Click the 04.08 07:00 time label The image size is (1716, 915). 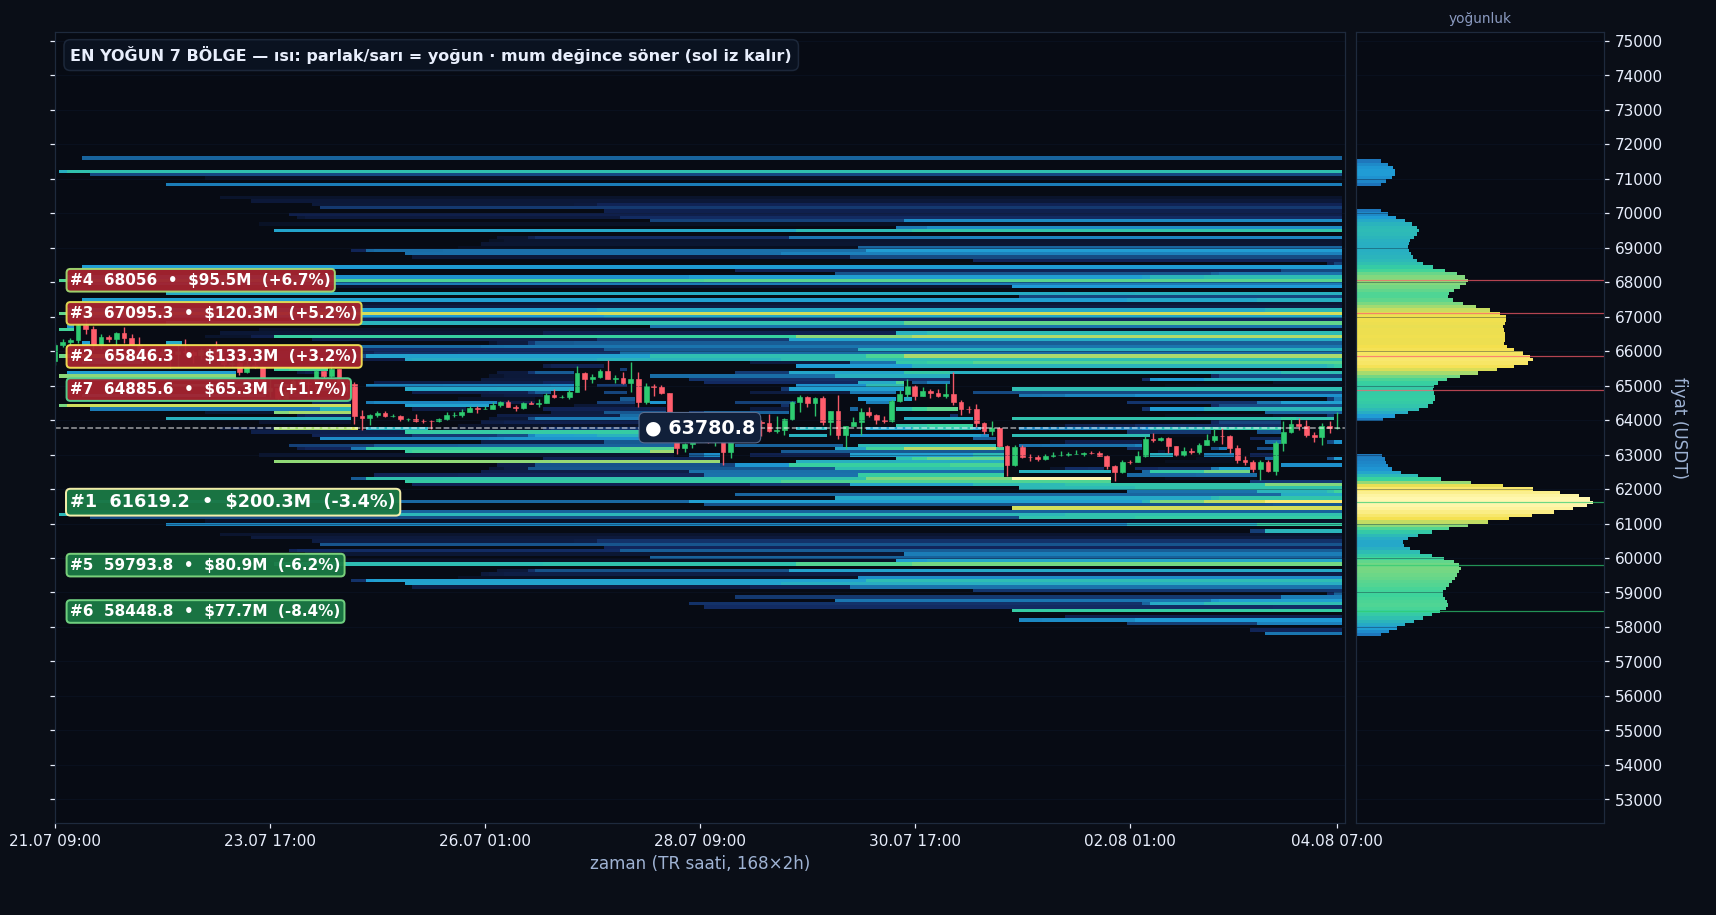coord(1337,841)
